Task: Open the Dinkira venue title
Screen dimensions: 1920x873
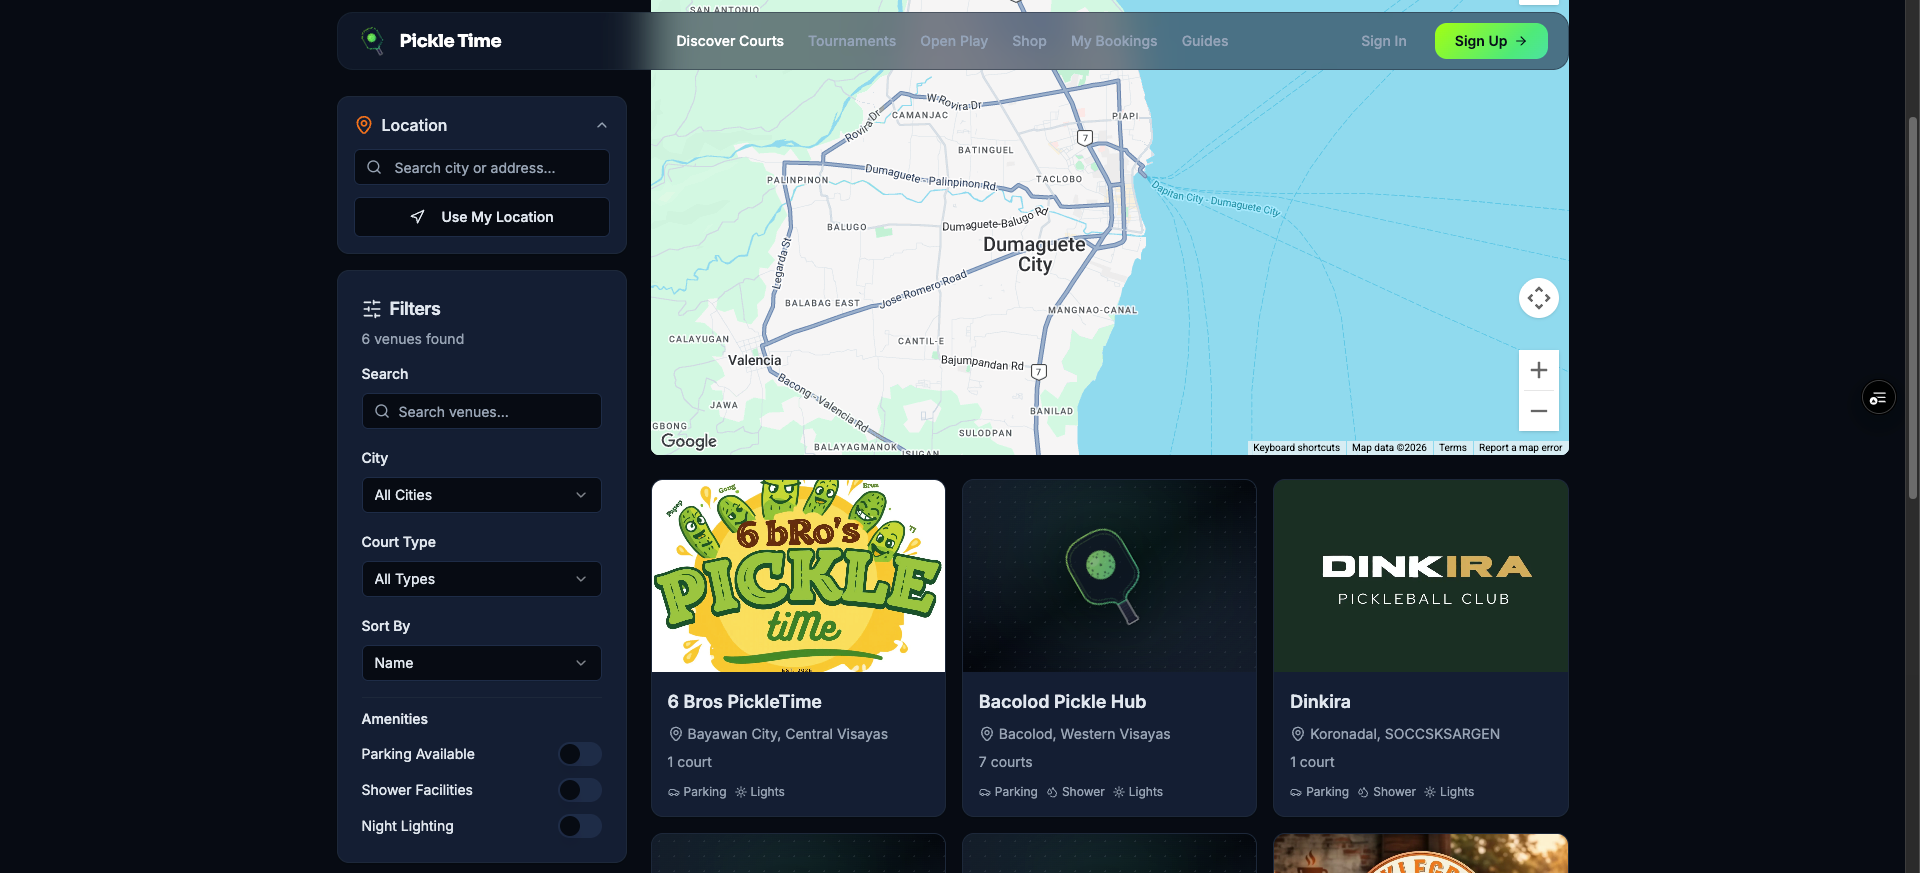Action: click(x=1320, y=702)
